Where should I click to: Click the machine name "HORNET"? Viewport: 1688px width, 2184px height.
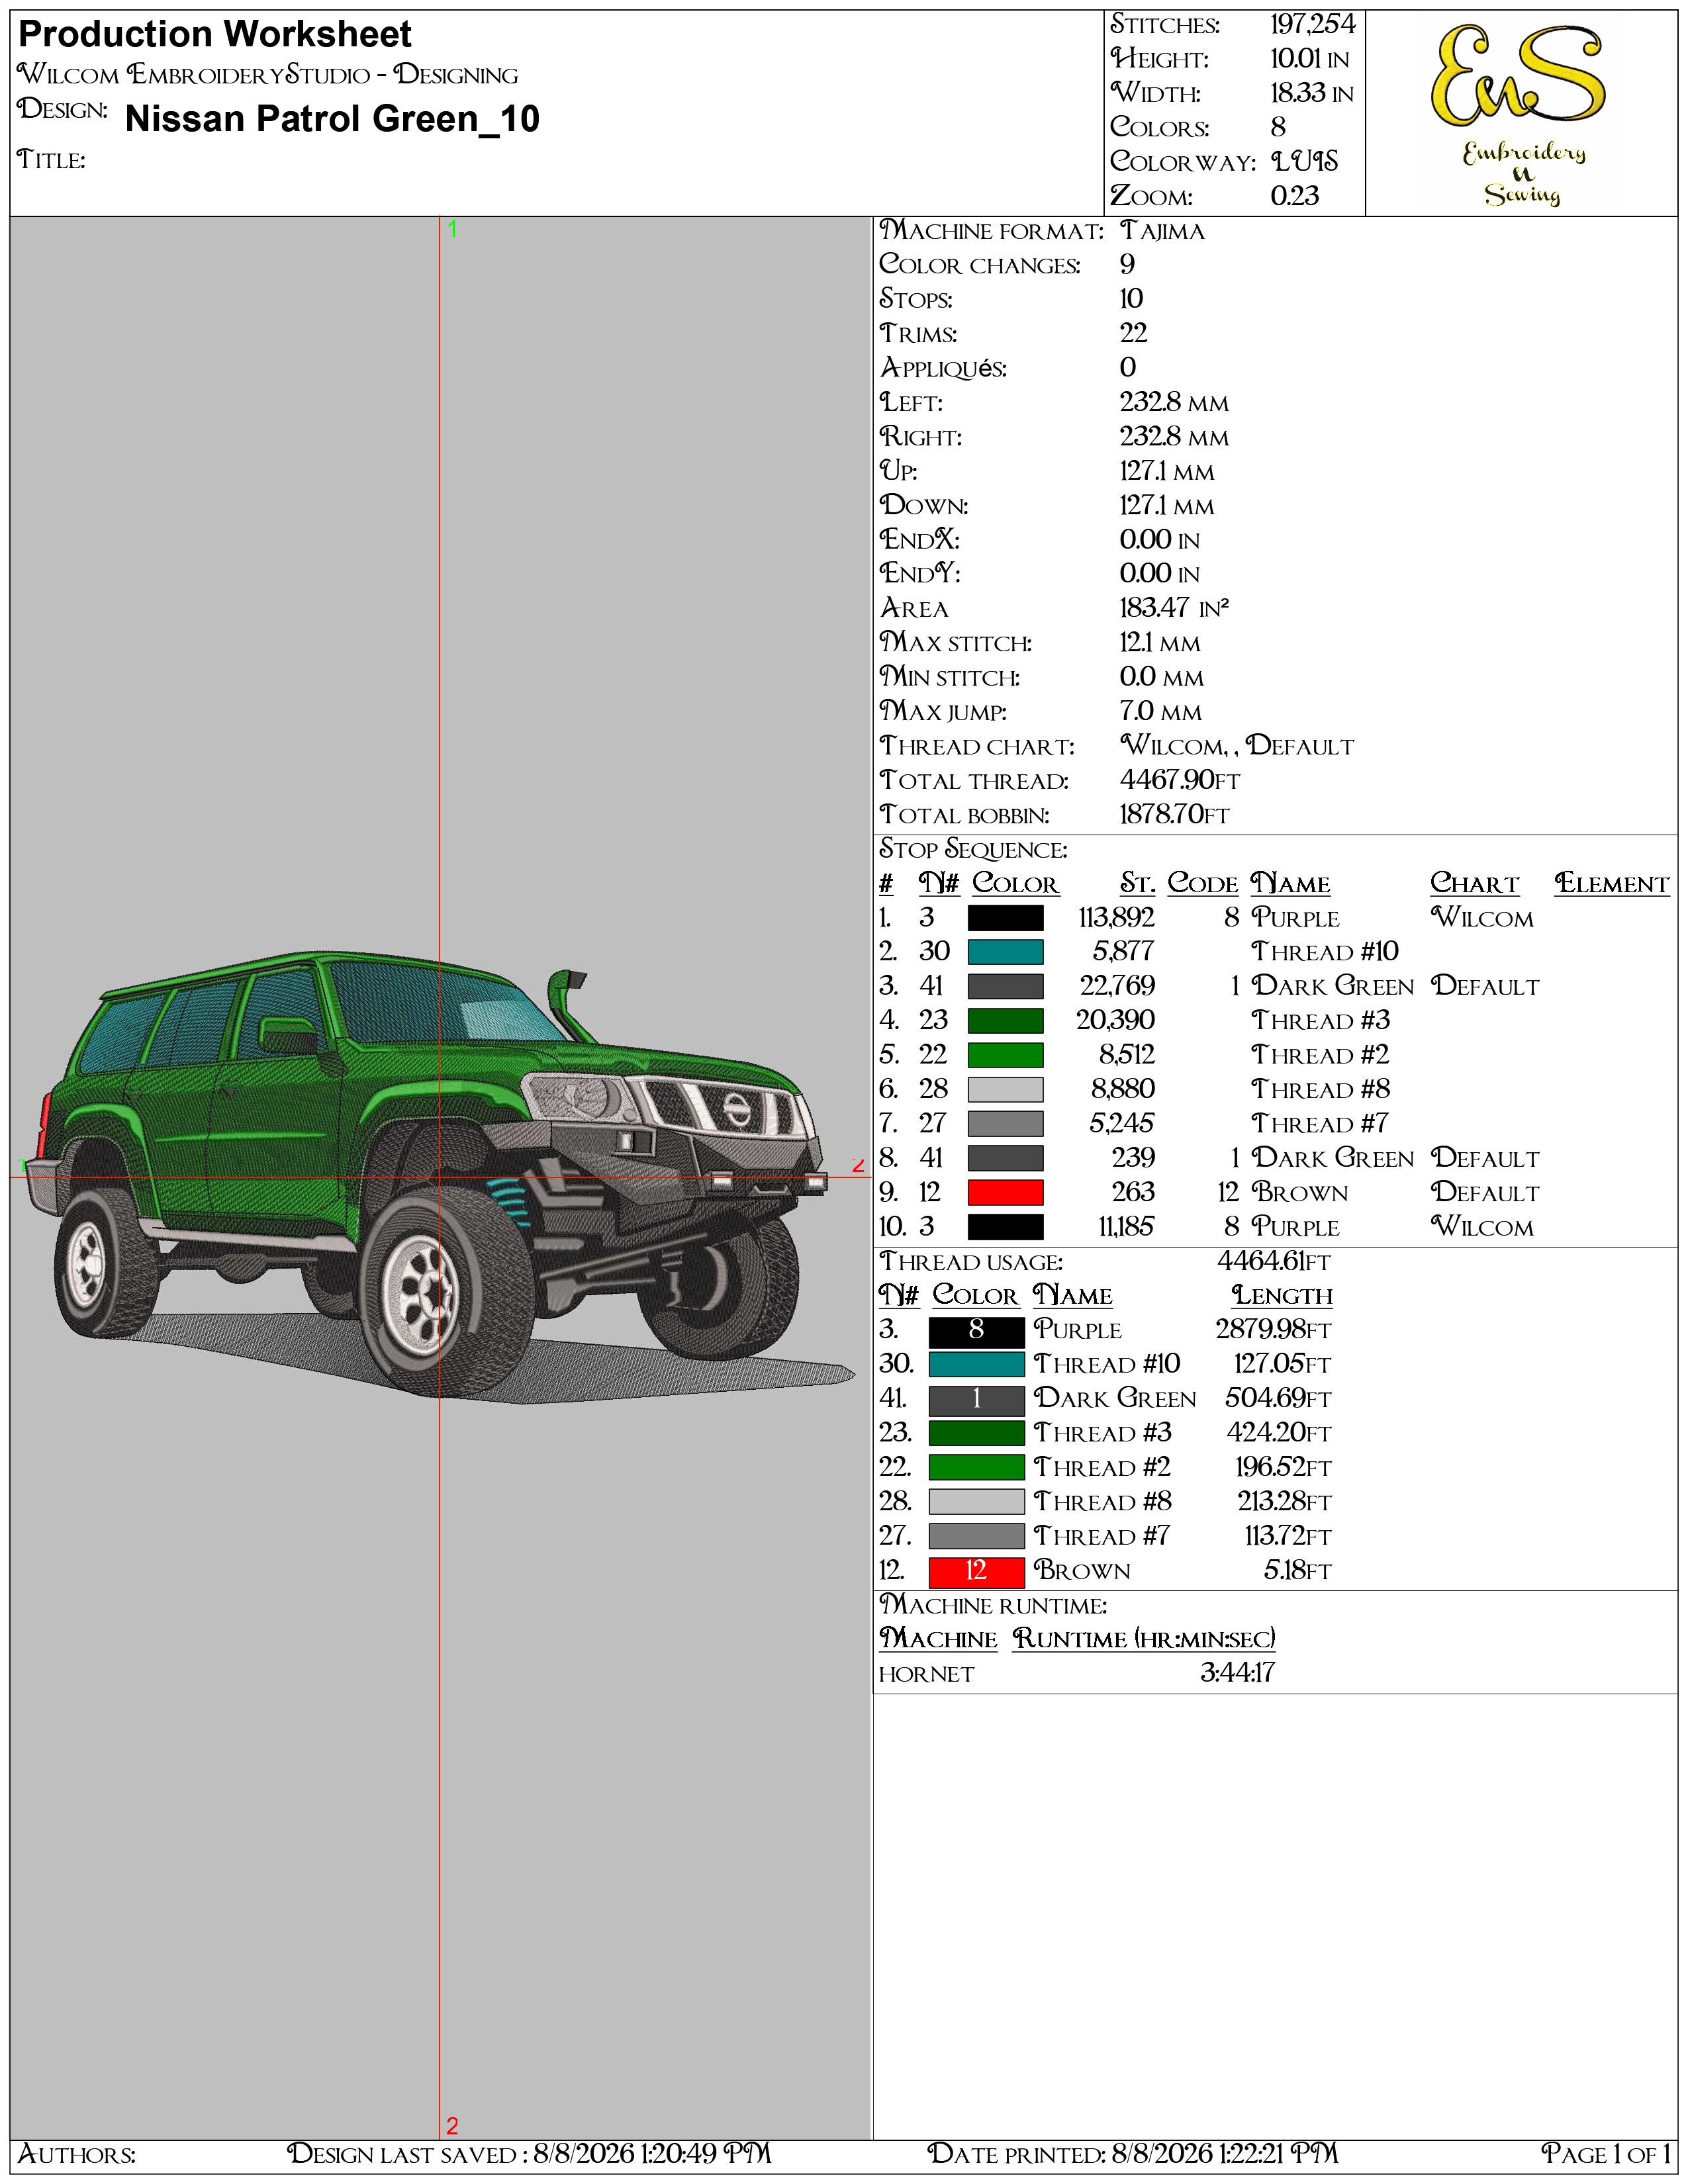tap(926, 1674)
